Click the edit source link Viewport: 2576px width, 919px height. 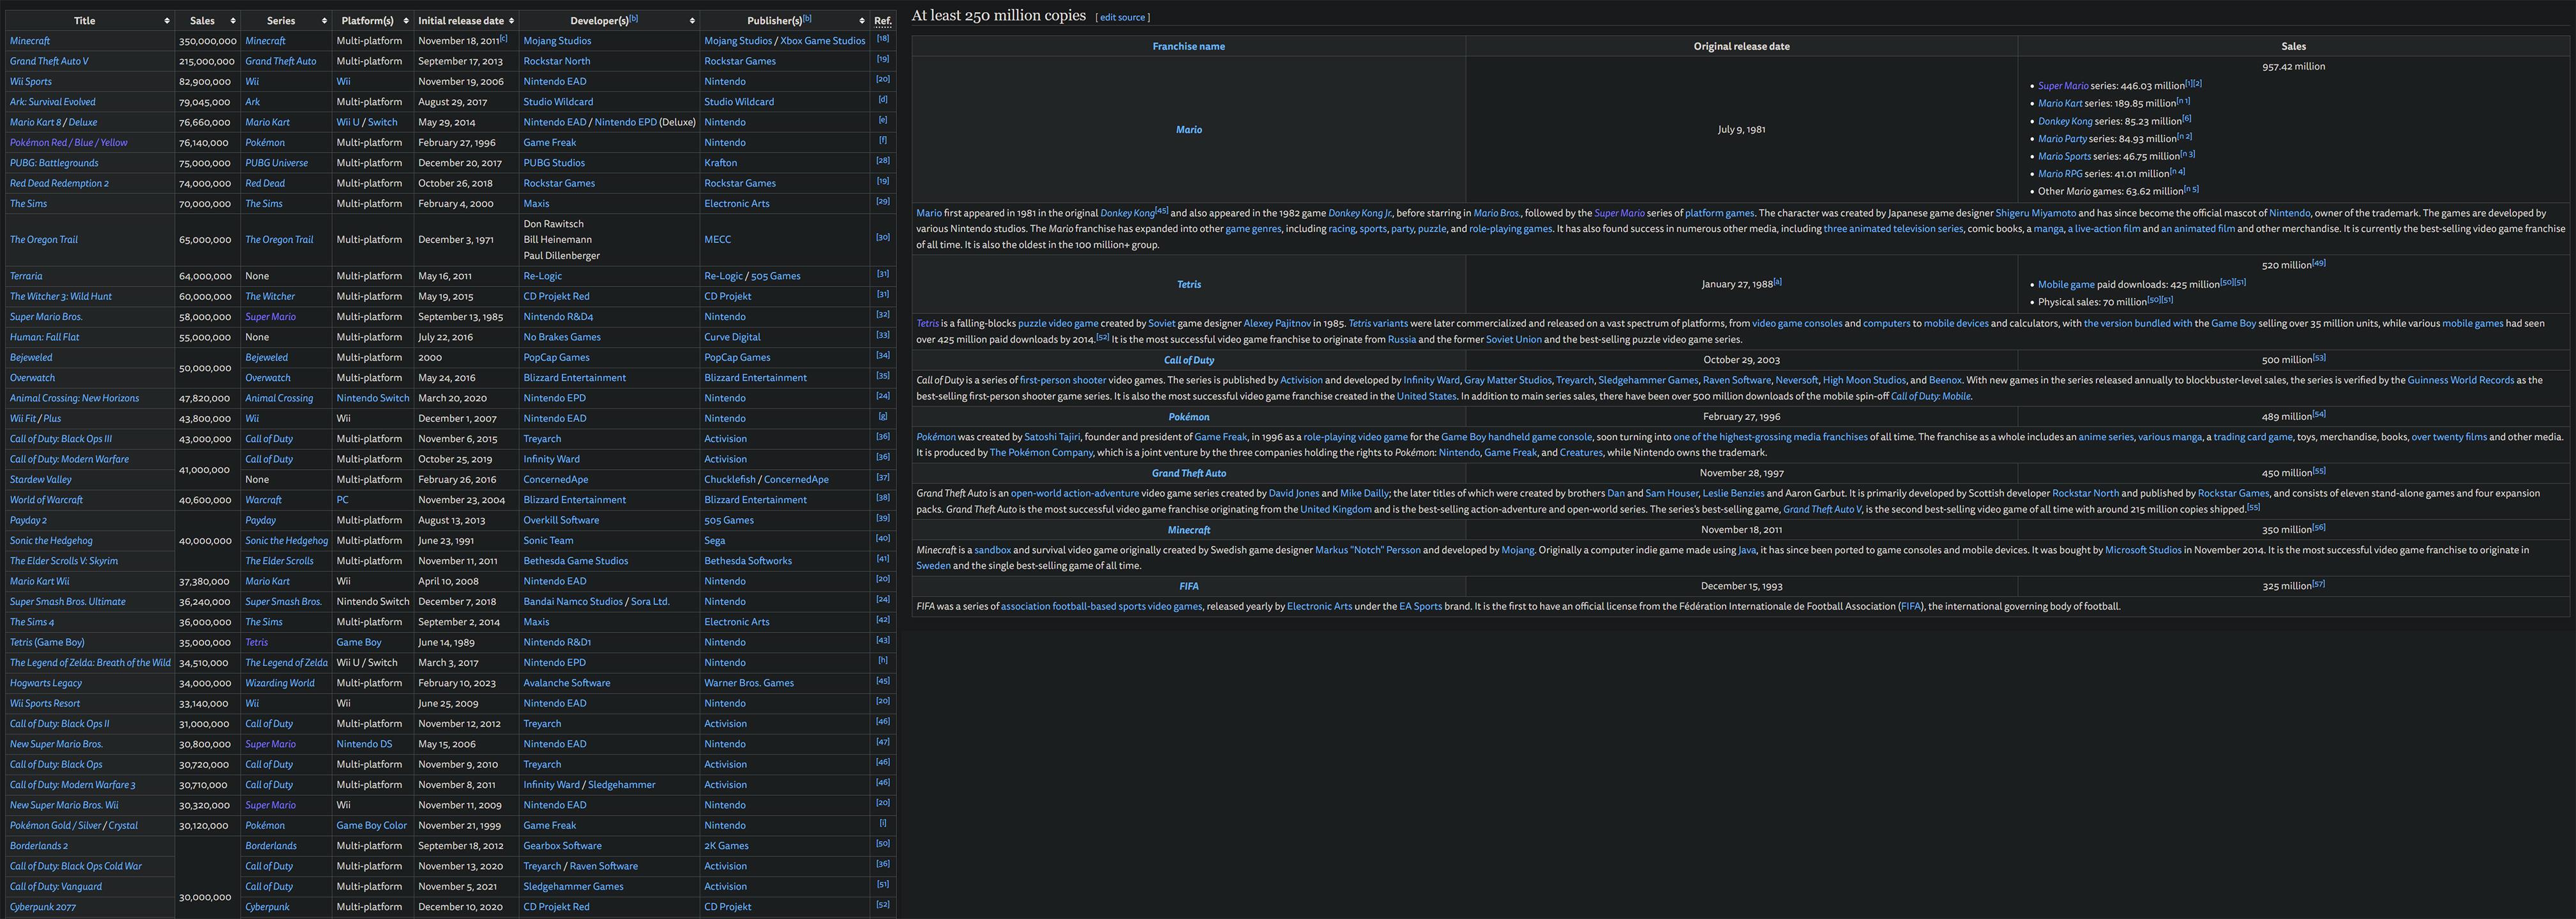click(x=1123, y=18)
